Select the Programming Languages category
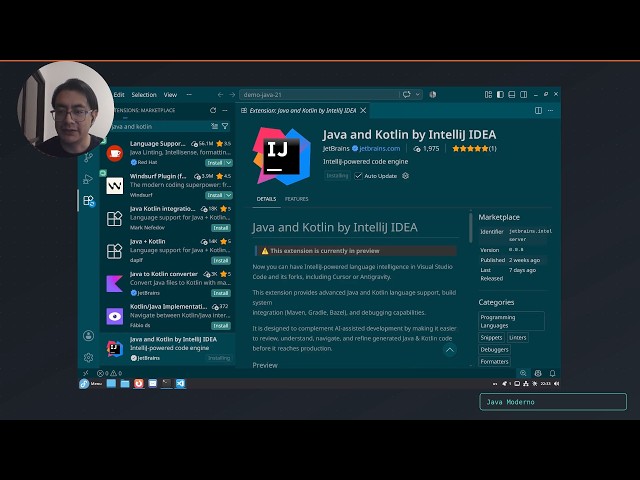This screenshot has width=640, height=480. pyautogui.click(x=511, y=321)
